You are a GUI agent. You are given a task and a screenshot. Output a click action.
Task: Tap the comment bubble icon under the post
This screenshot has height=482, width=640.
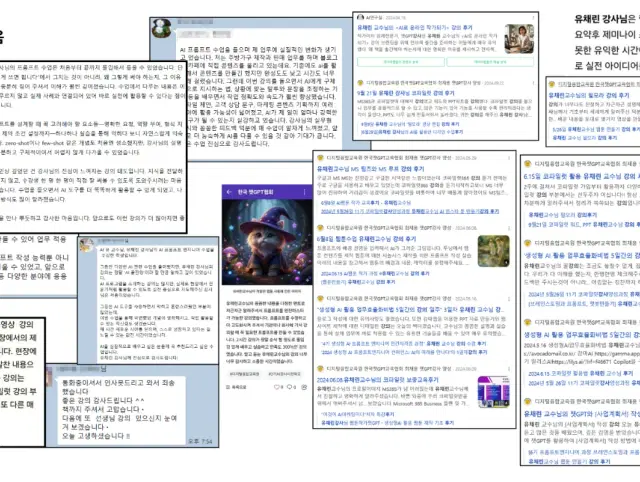(x=289, y=387)
